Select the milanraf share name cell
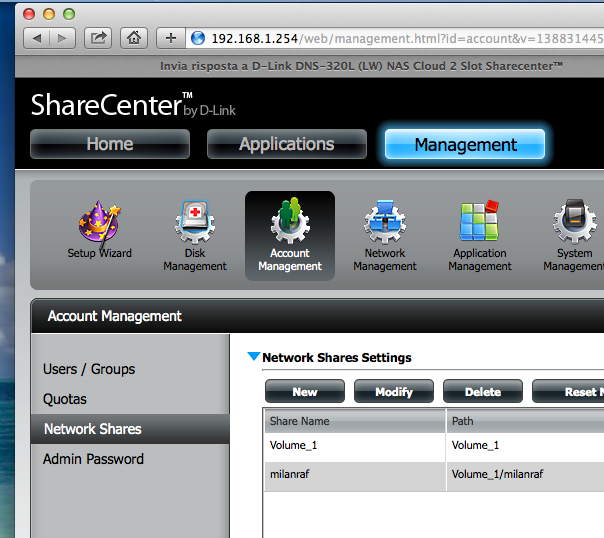 355,474
